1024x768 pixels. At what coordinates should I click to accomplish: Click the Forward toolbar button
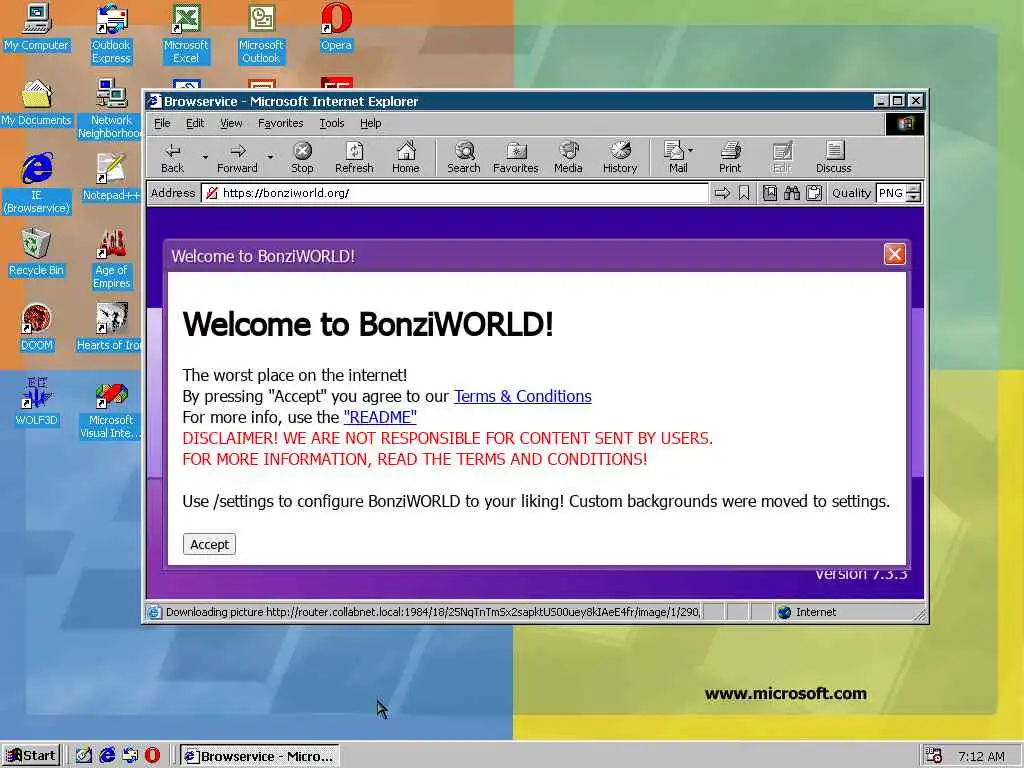[237, 157]
